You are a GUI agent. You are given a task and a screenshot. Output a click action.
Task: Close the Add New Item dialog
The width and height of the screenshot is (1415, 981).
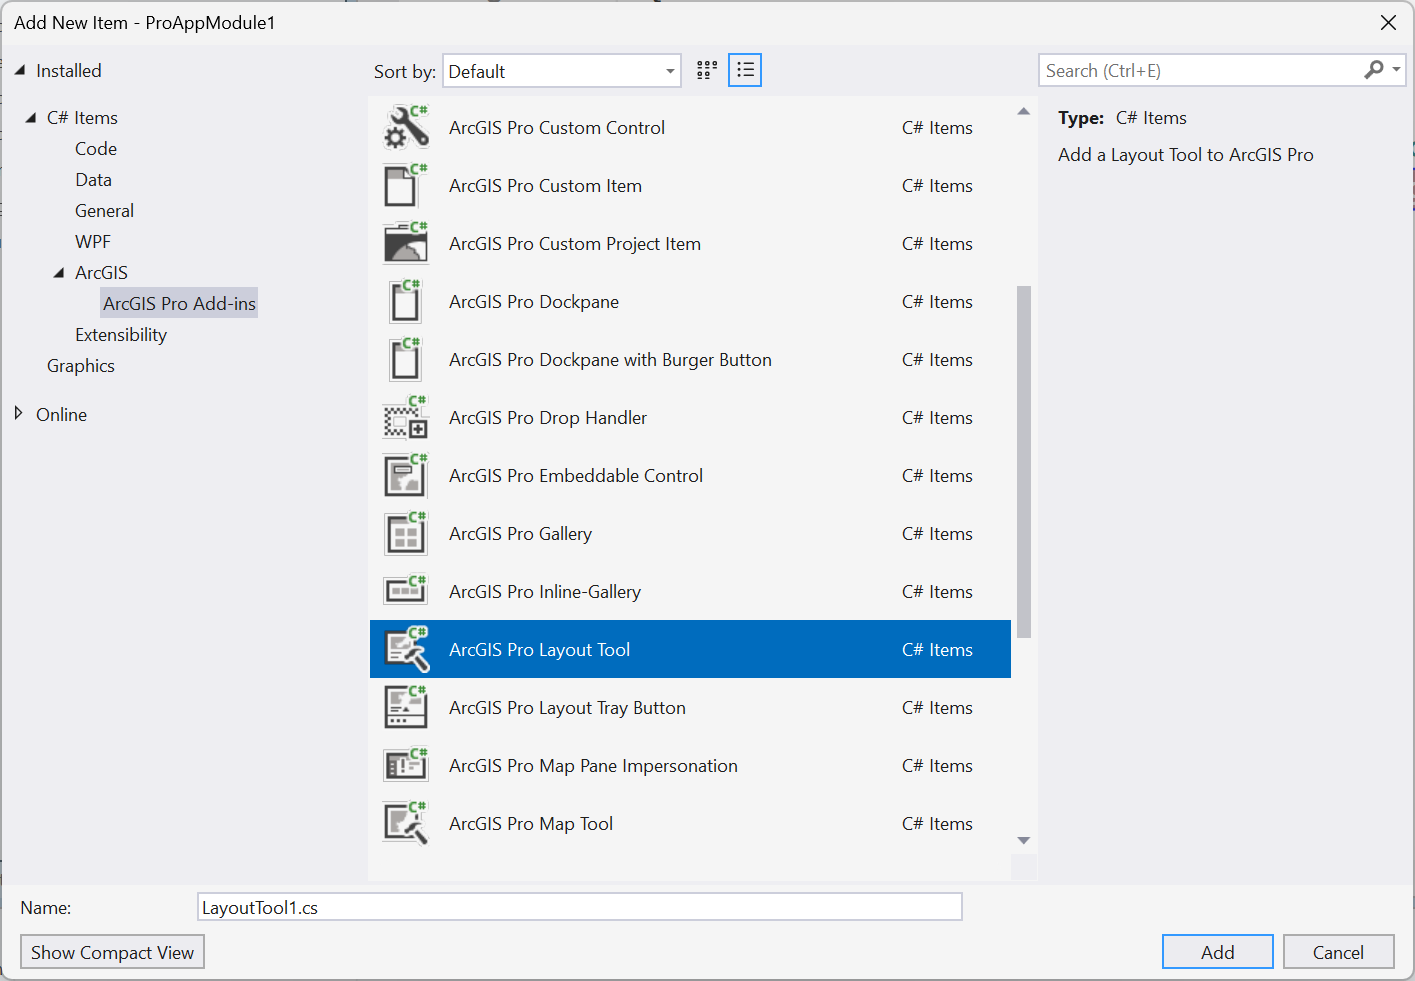(x=1388, y=22)
